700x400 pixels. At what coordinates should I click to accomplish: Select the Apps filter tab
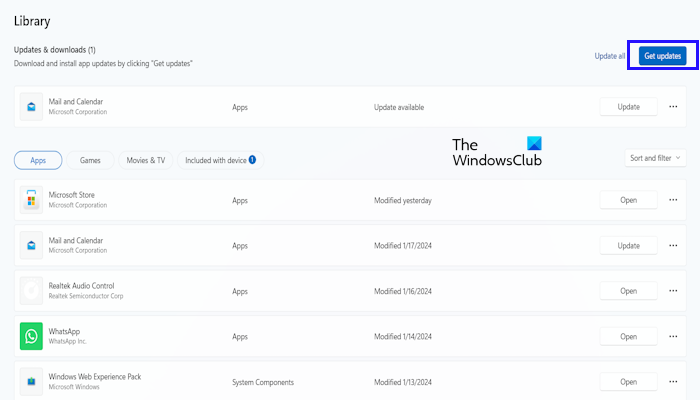coord(38,160)
